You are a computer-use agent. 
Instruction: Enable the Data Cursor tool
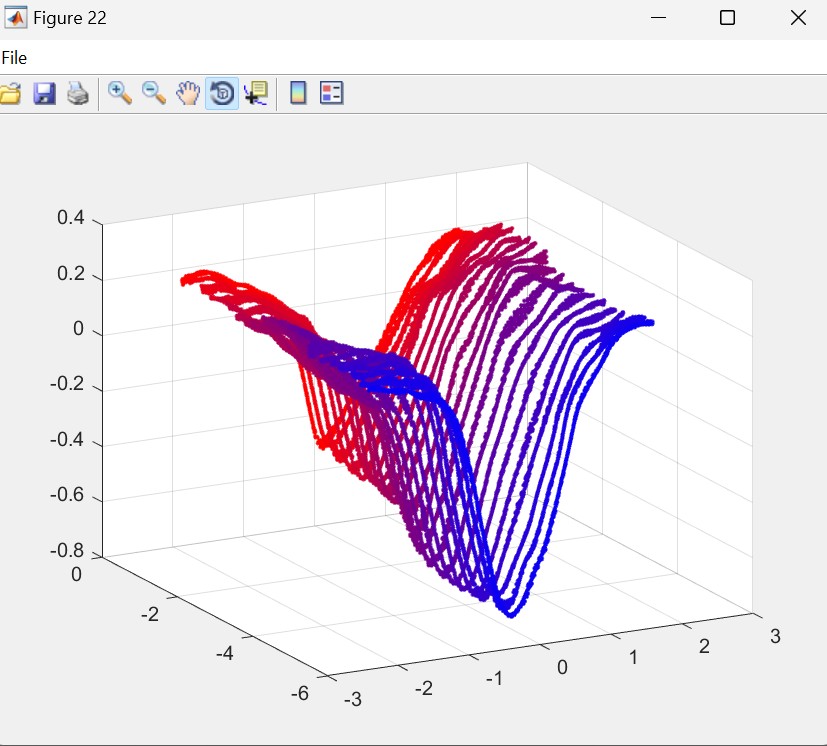(x=256, y=94)
